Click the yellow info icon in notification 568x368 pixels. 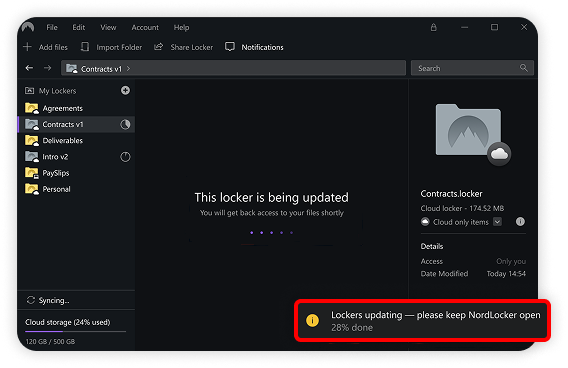[x=312, y=320]
